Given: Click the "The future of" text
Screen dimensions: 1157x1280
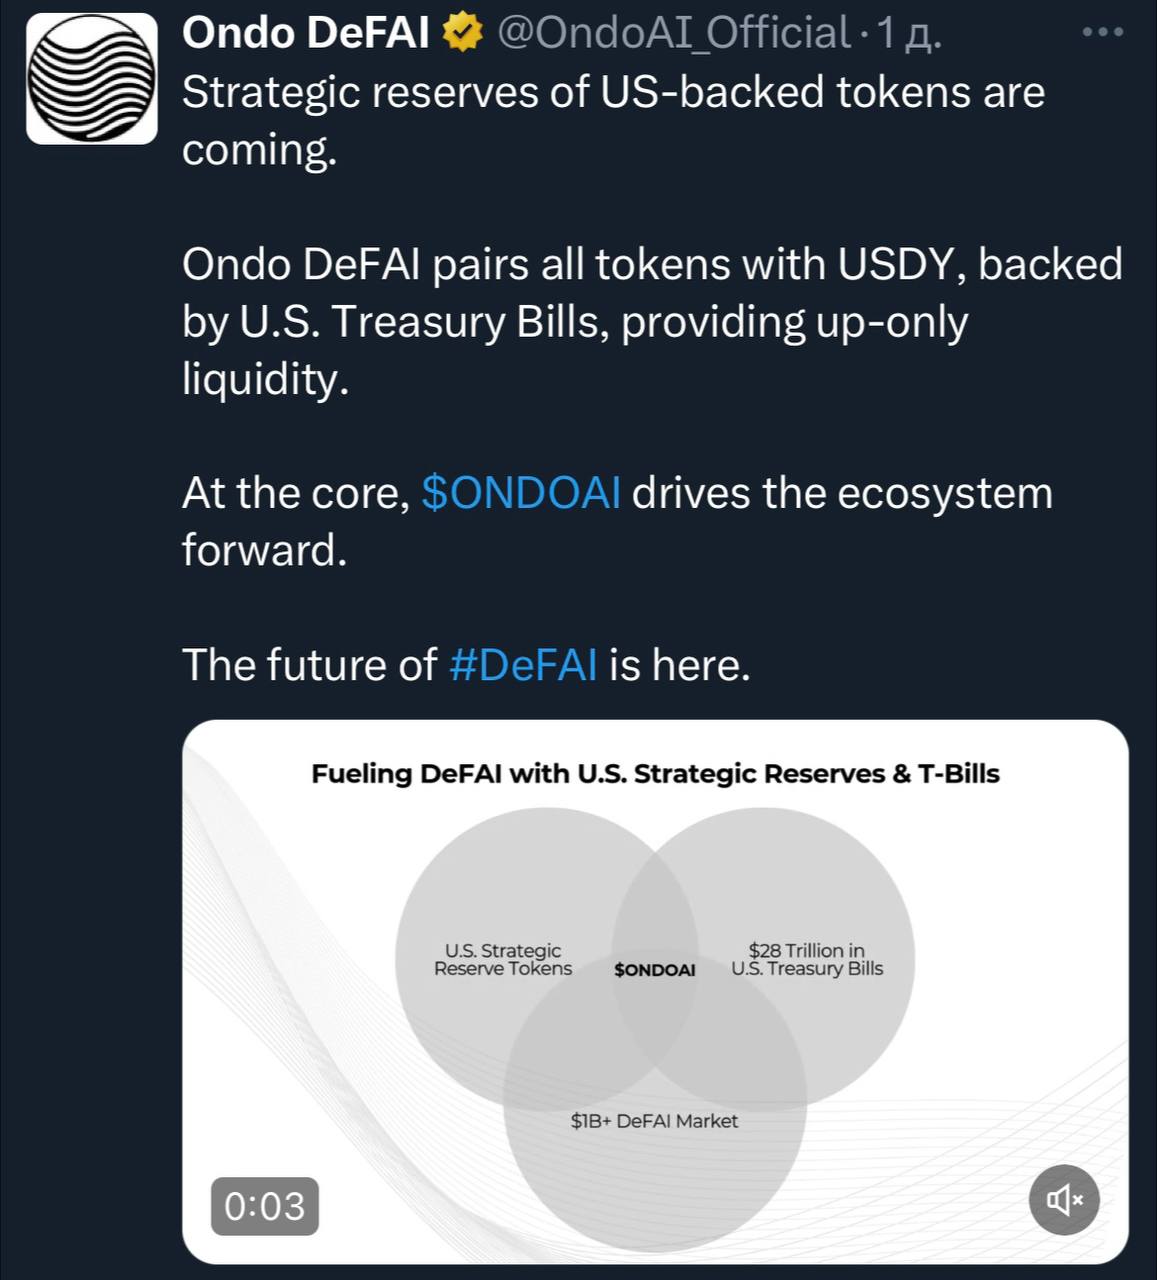Looking at the screenshot, I should pos(309,665).
